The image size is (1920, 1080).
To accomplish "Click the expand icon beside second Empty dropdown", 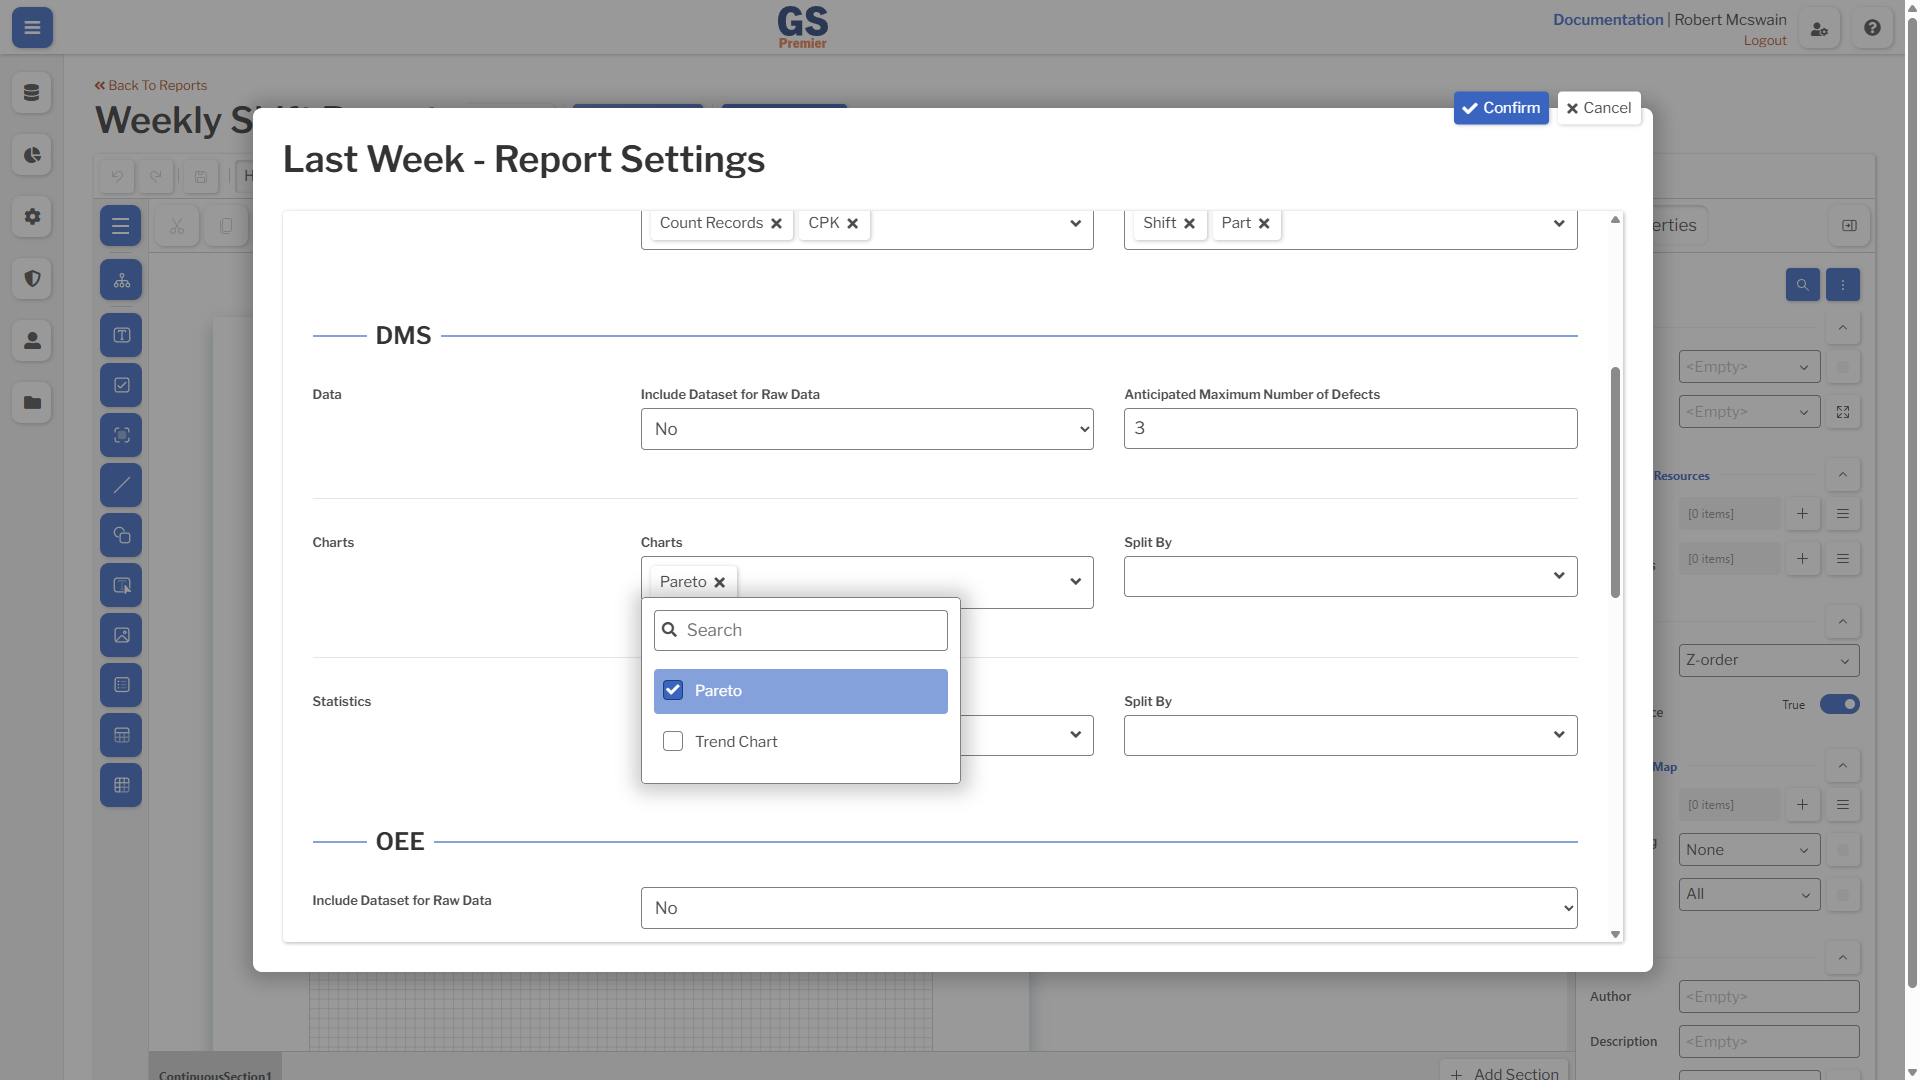I will coord(1842,412).
